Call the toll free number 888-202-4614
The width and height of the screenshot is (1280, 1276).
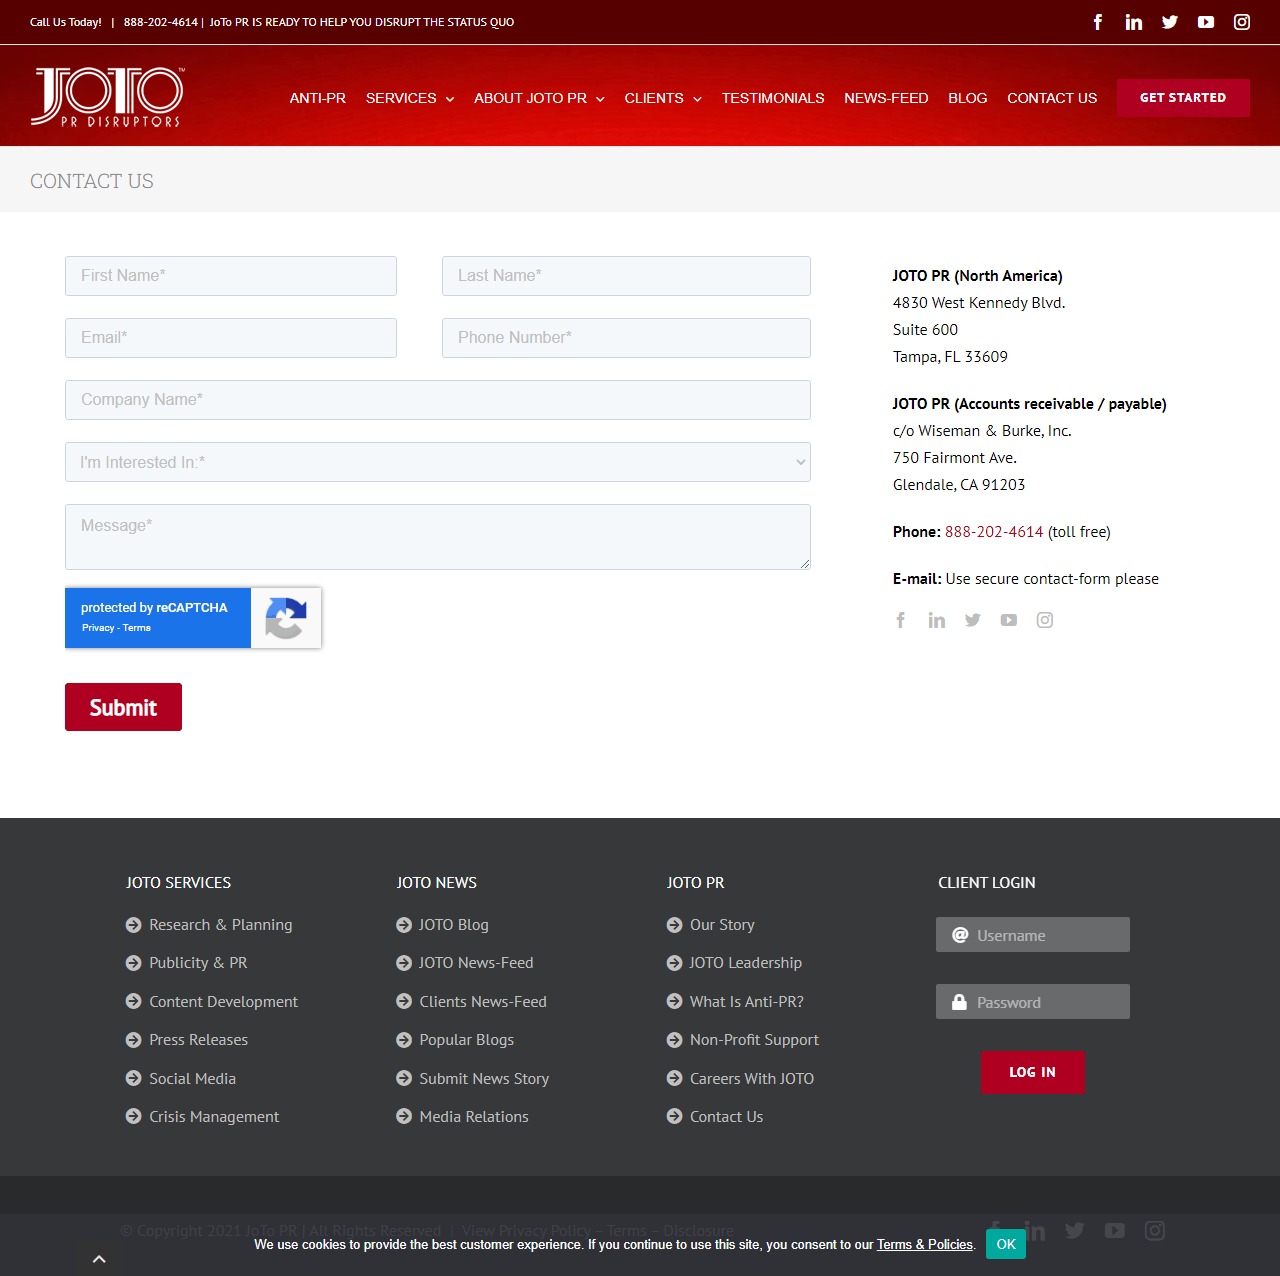click(x=994, y=531)
